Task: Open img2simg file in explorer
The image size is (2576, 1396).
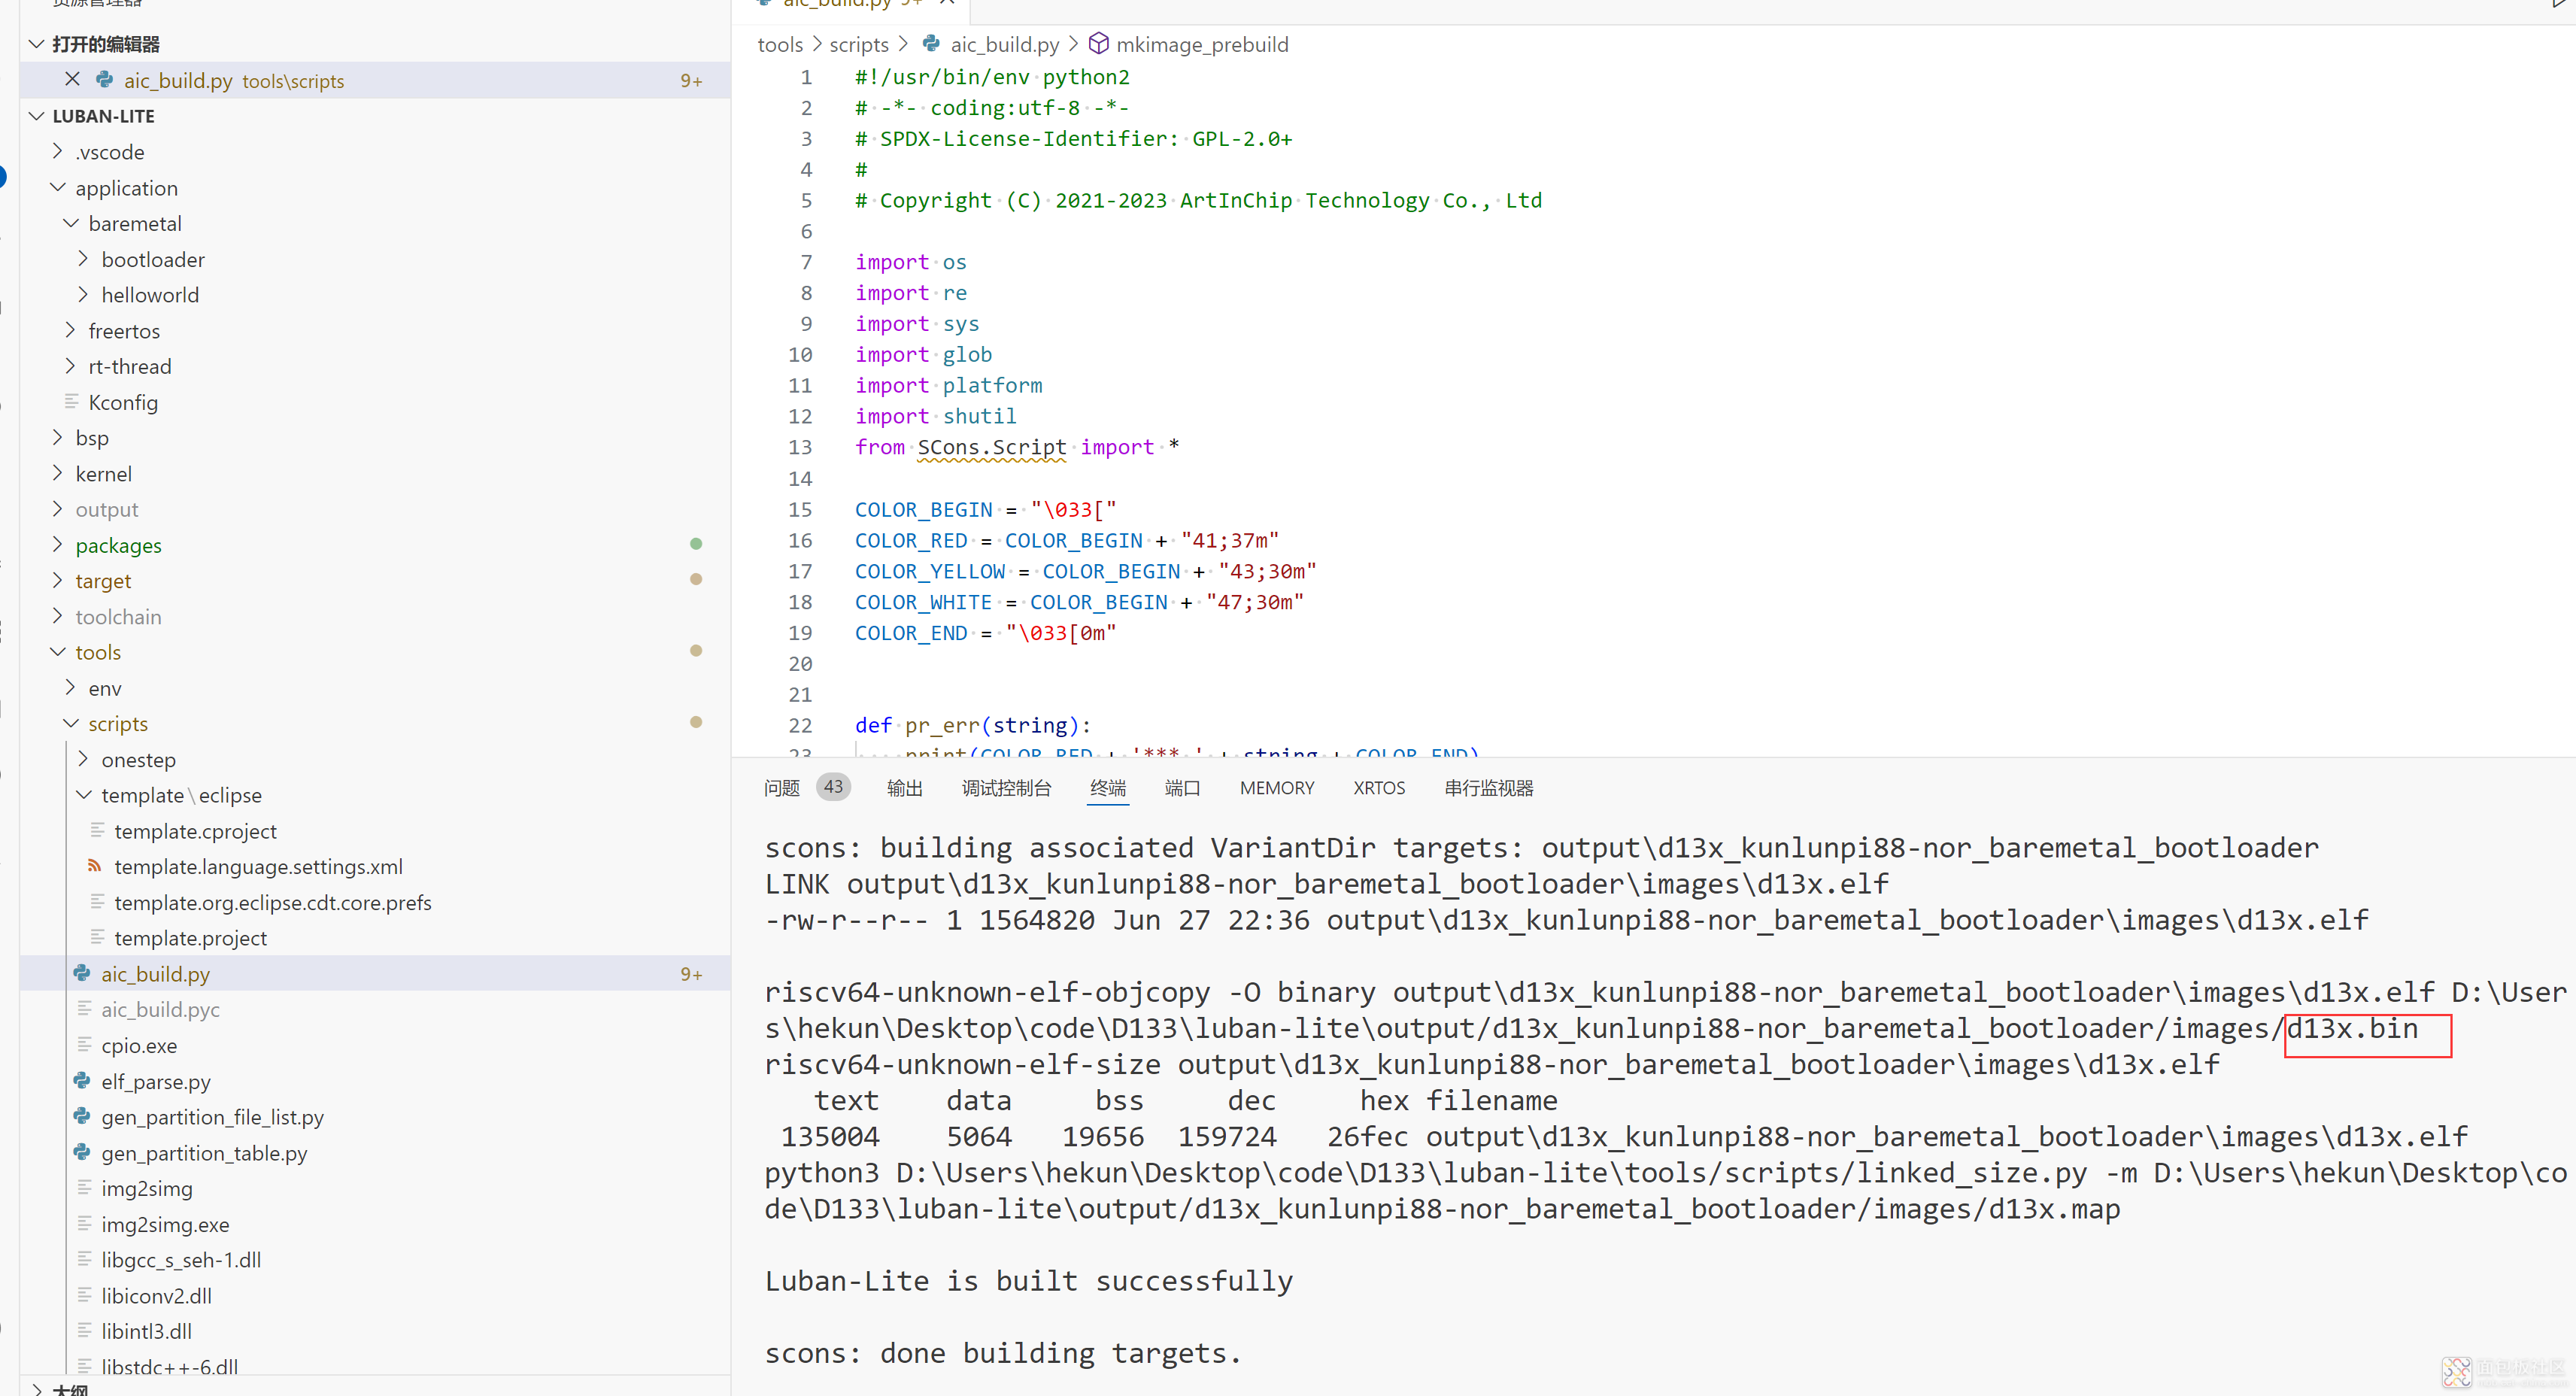Action: (x=146, y=1188)
